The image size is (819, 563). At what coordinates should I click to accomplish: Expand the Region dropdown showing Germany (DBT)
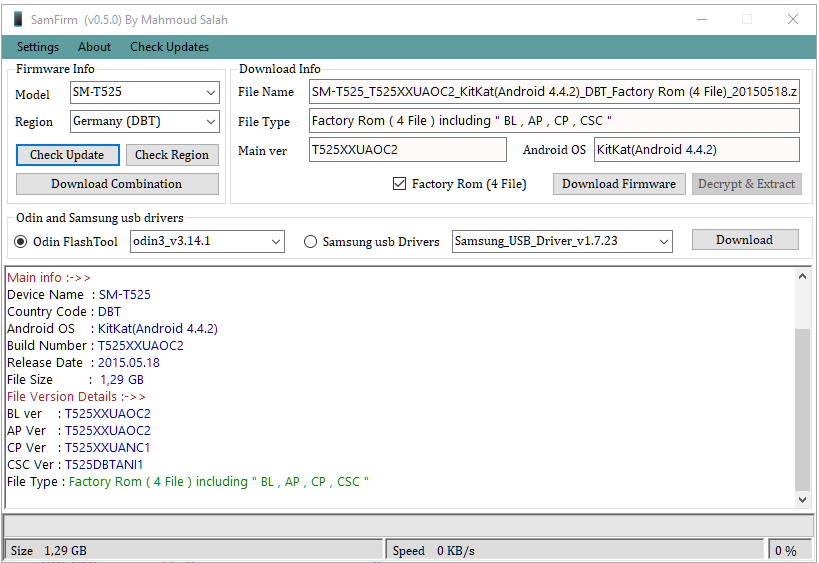click(145, 122)
